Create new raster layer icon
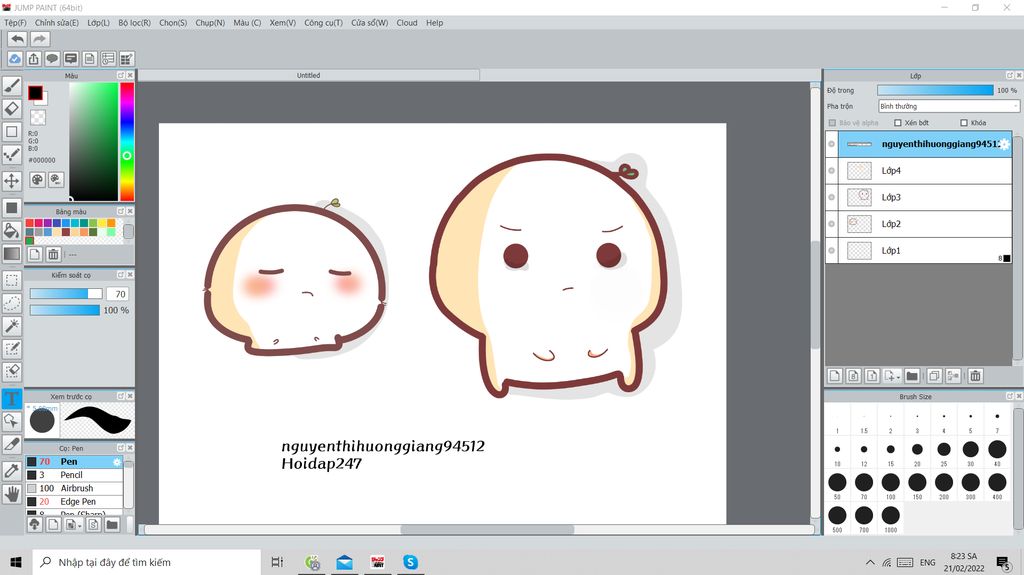1024x575 pixels. pos(835,376)
